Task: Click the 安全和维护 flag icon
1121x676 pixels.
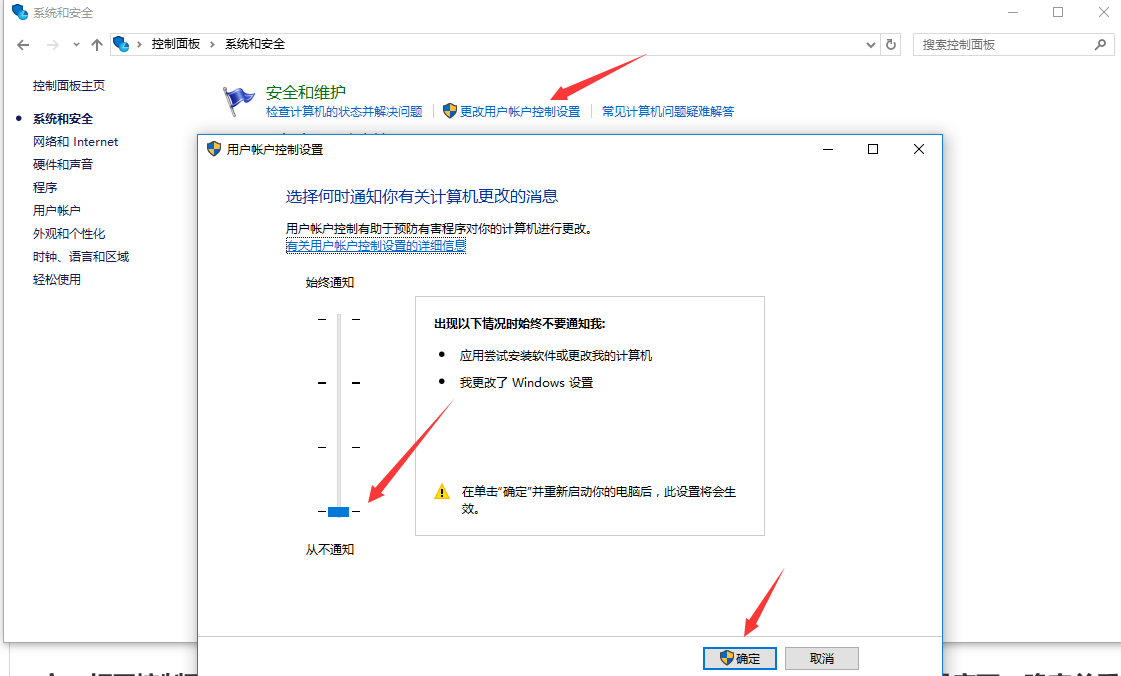Action: point(238,101)
